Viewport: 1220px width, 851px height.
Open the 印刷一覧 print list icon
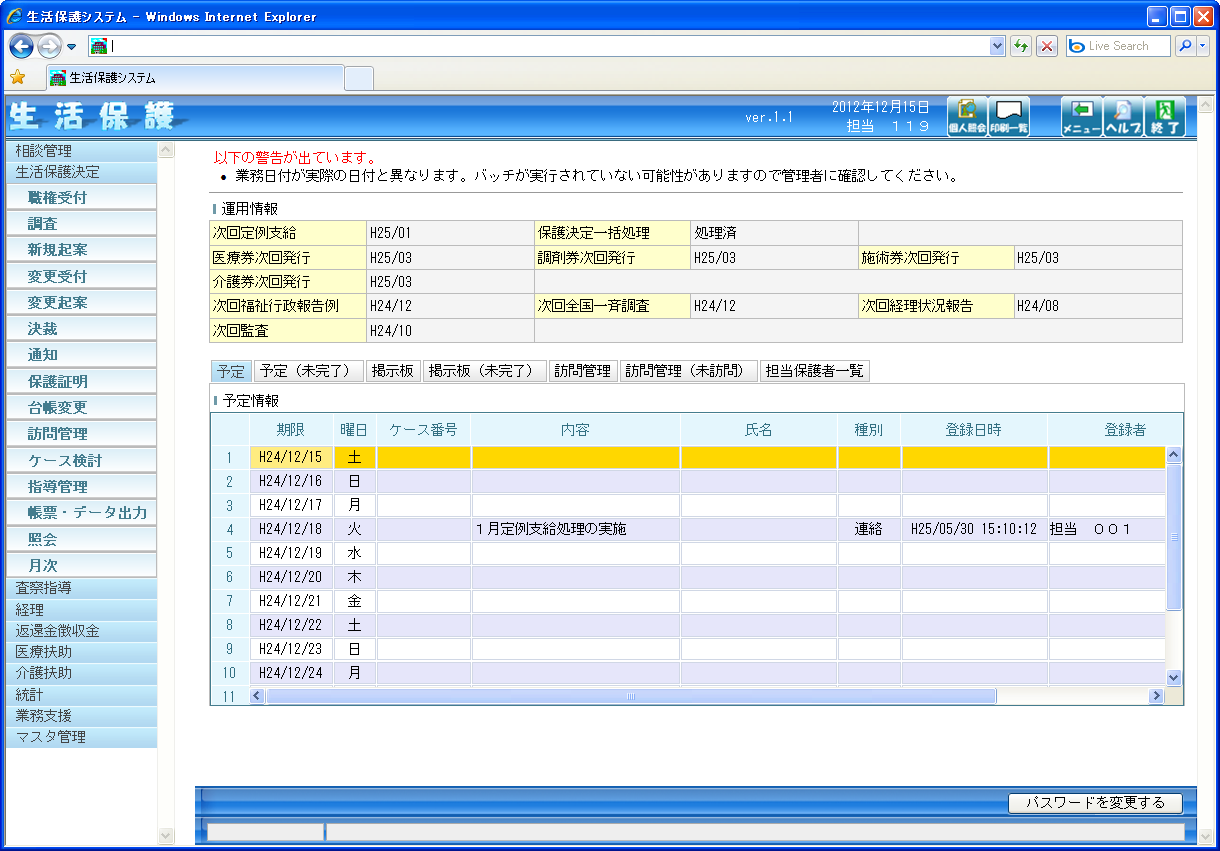(1008, 117)
